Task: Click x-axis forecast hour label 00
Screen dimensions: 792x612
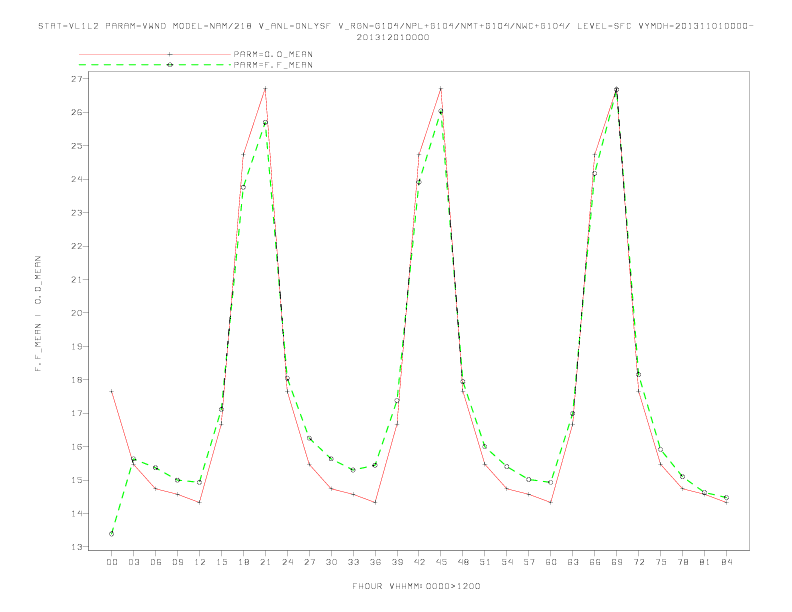Action: tap(112, 562)
